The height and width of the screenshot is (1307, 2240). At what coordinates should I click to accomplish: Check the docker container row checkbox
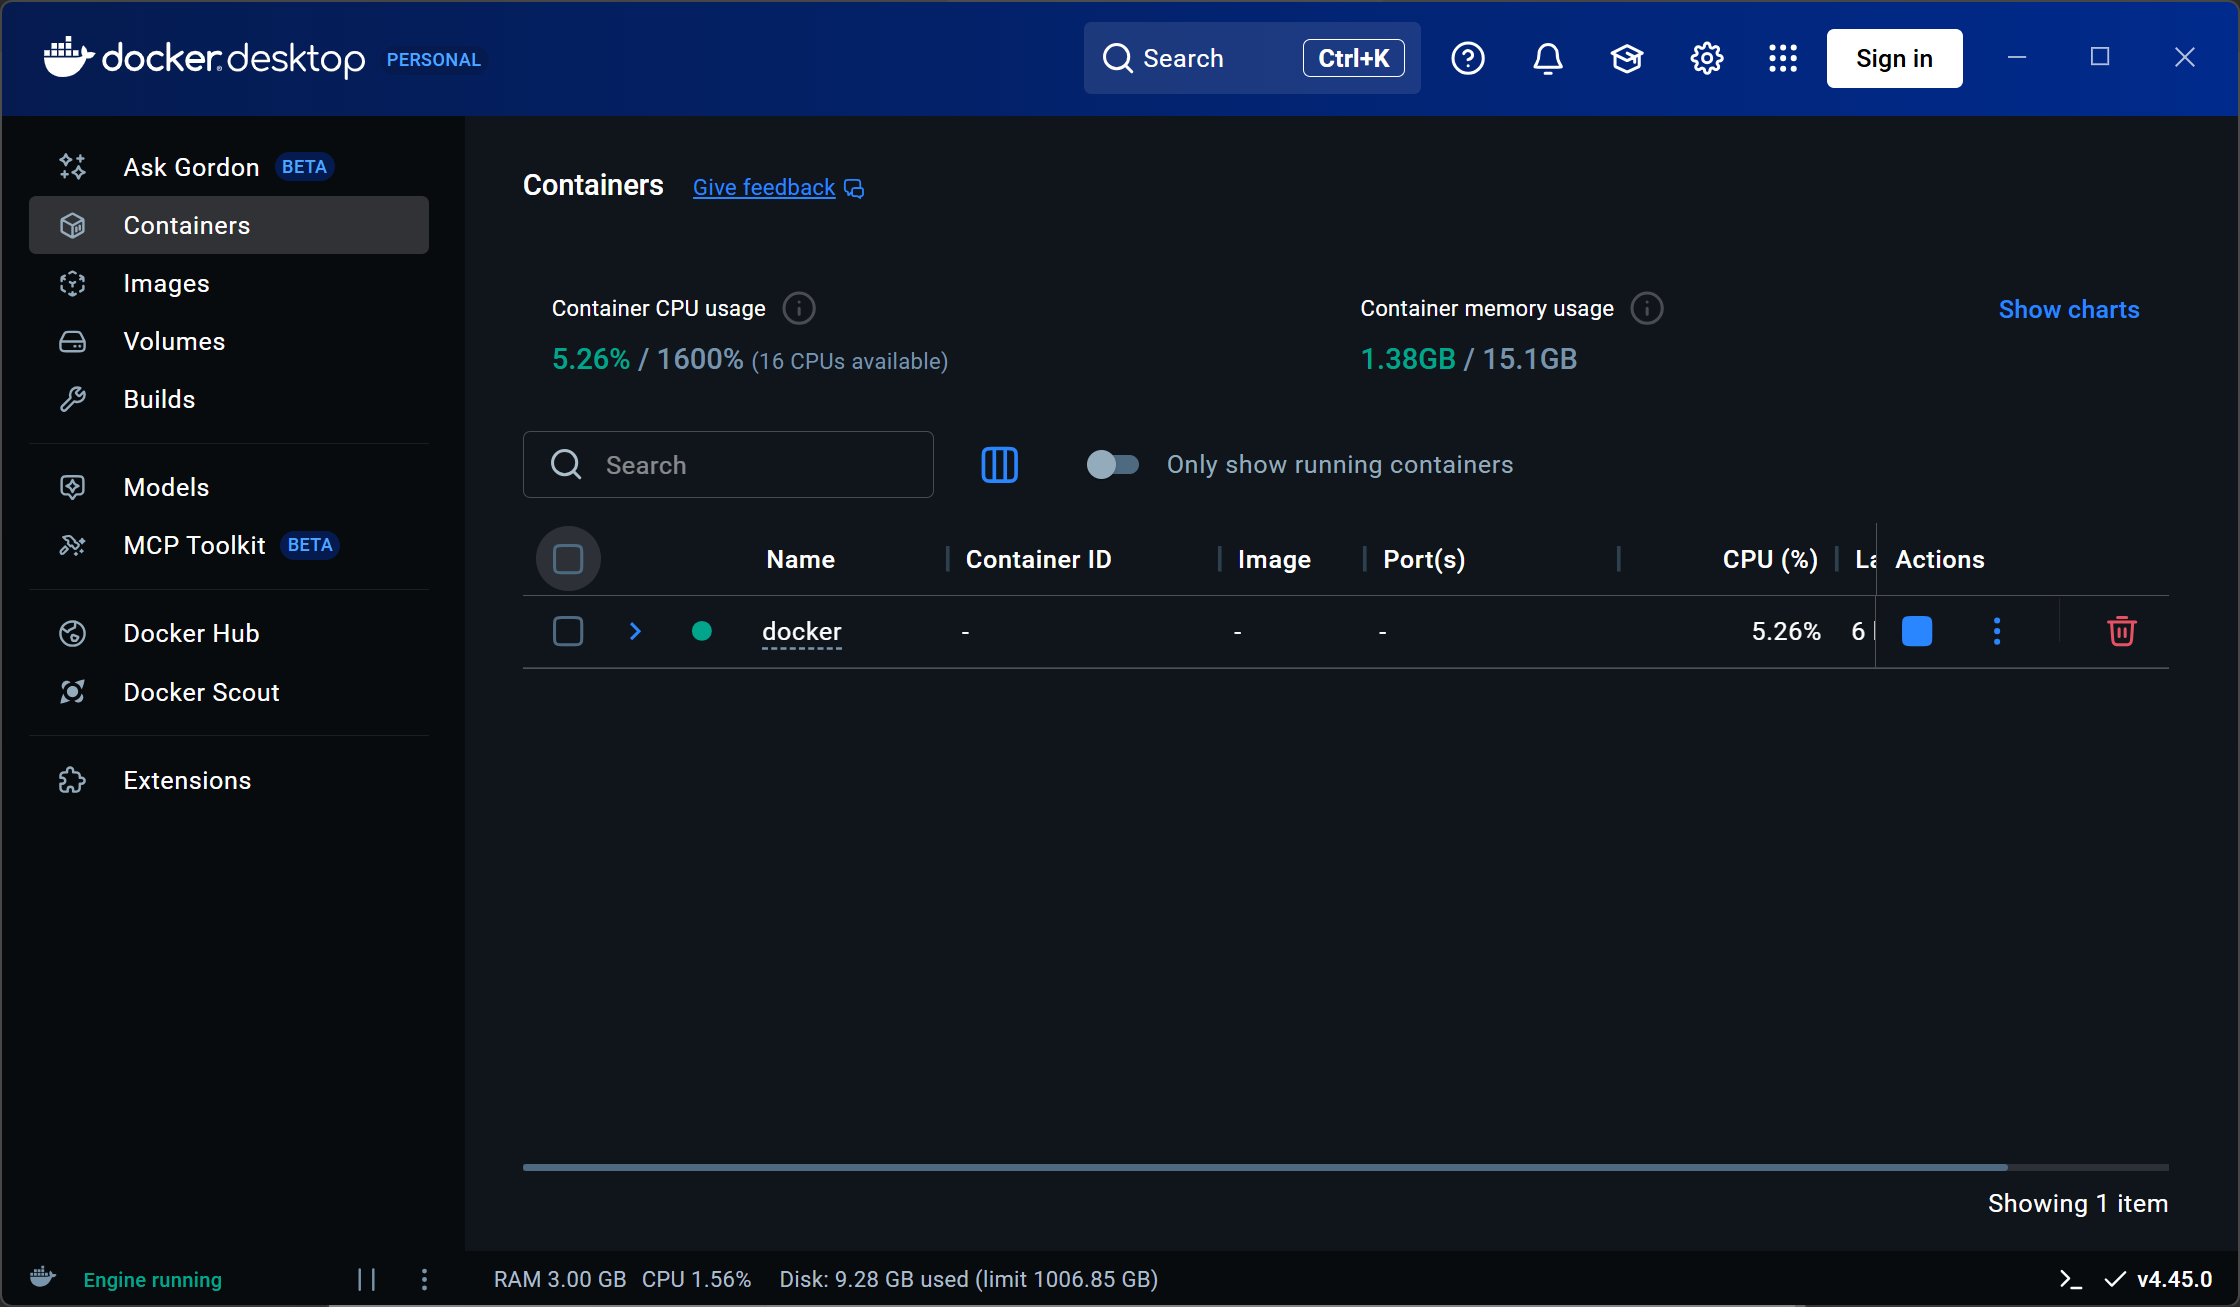point(568,631)
